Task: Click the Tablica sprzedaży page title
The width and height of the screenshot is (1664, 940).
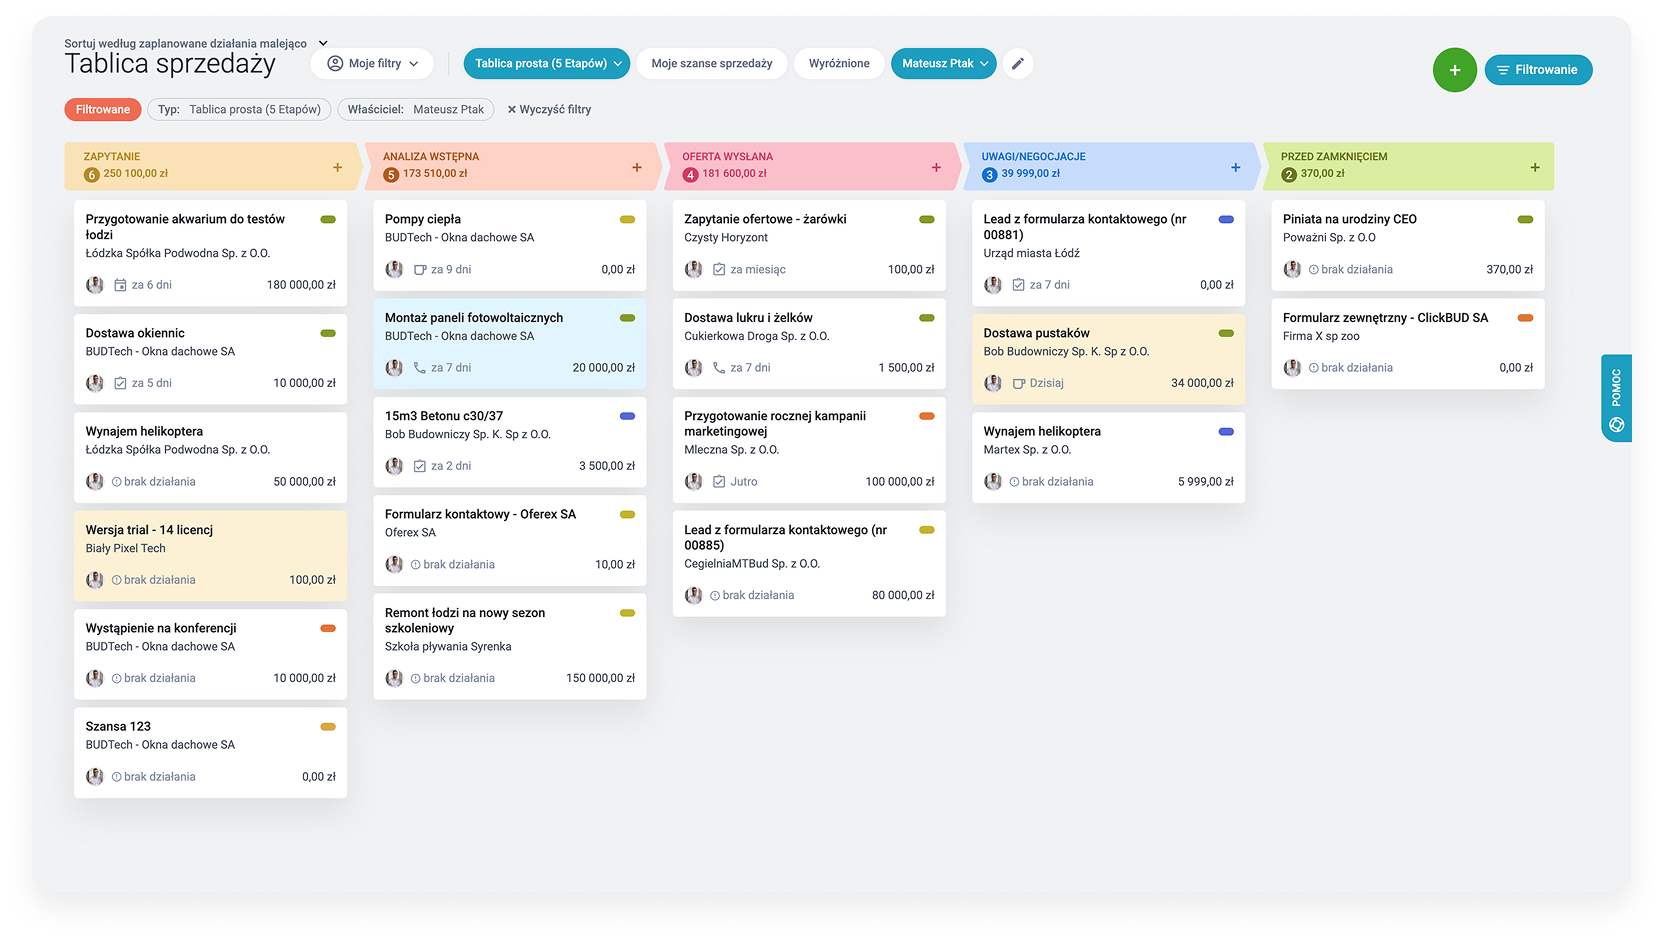Action: 170,64
